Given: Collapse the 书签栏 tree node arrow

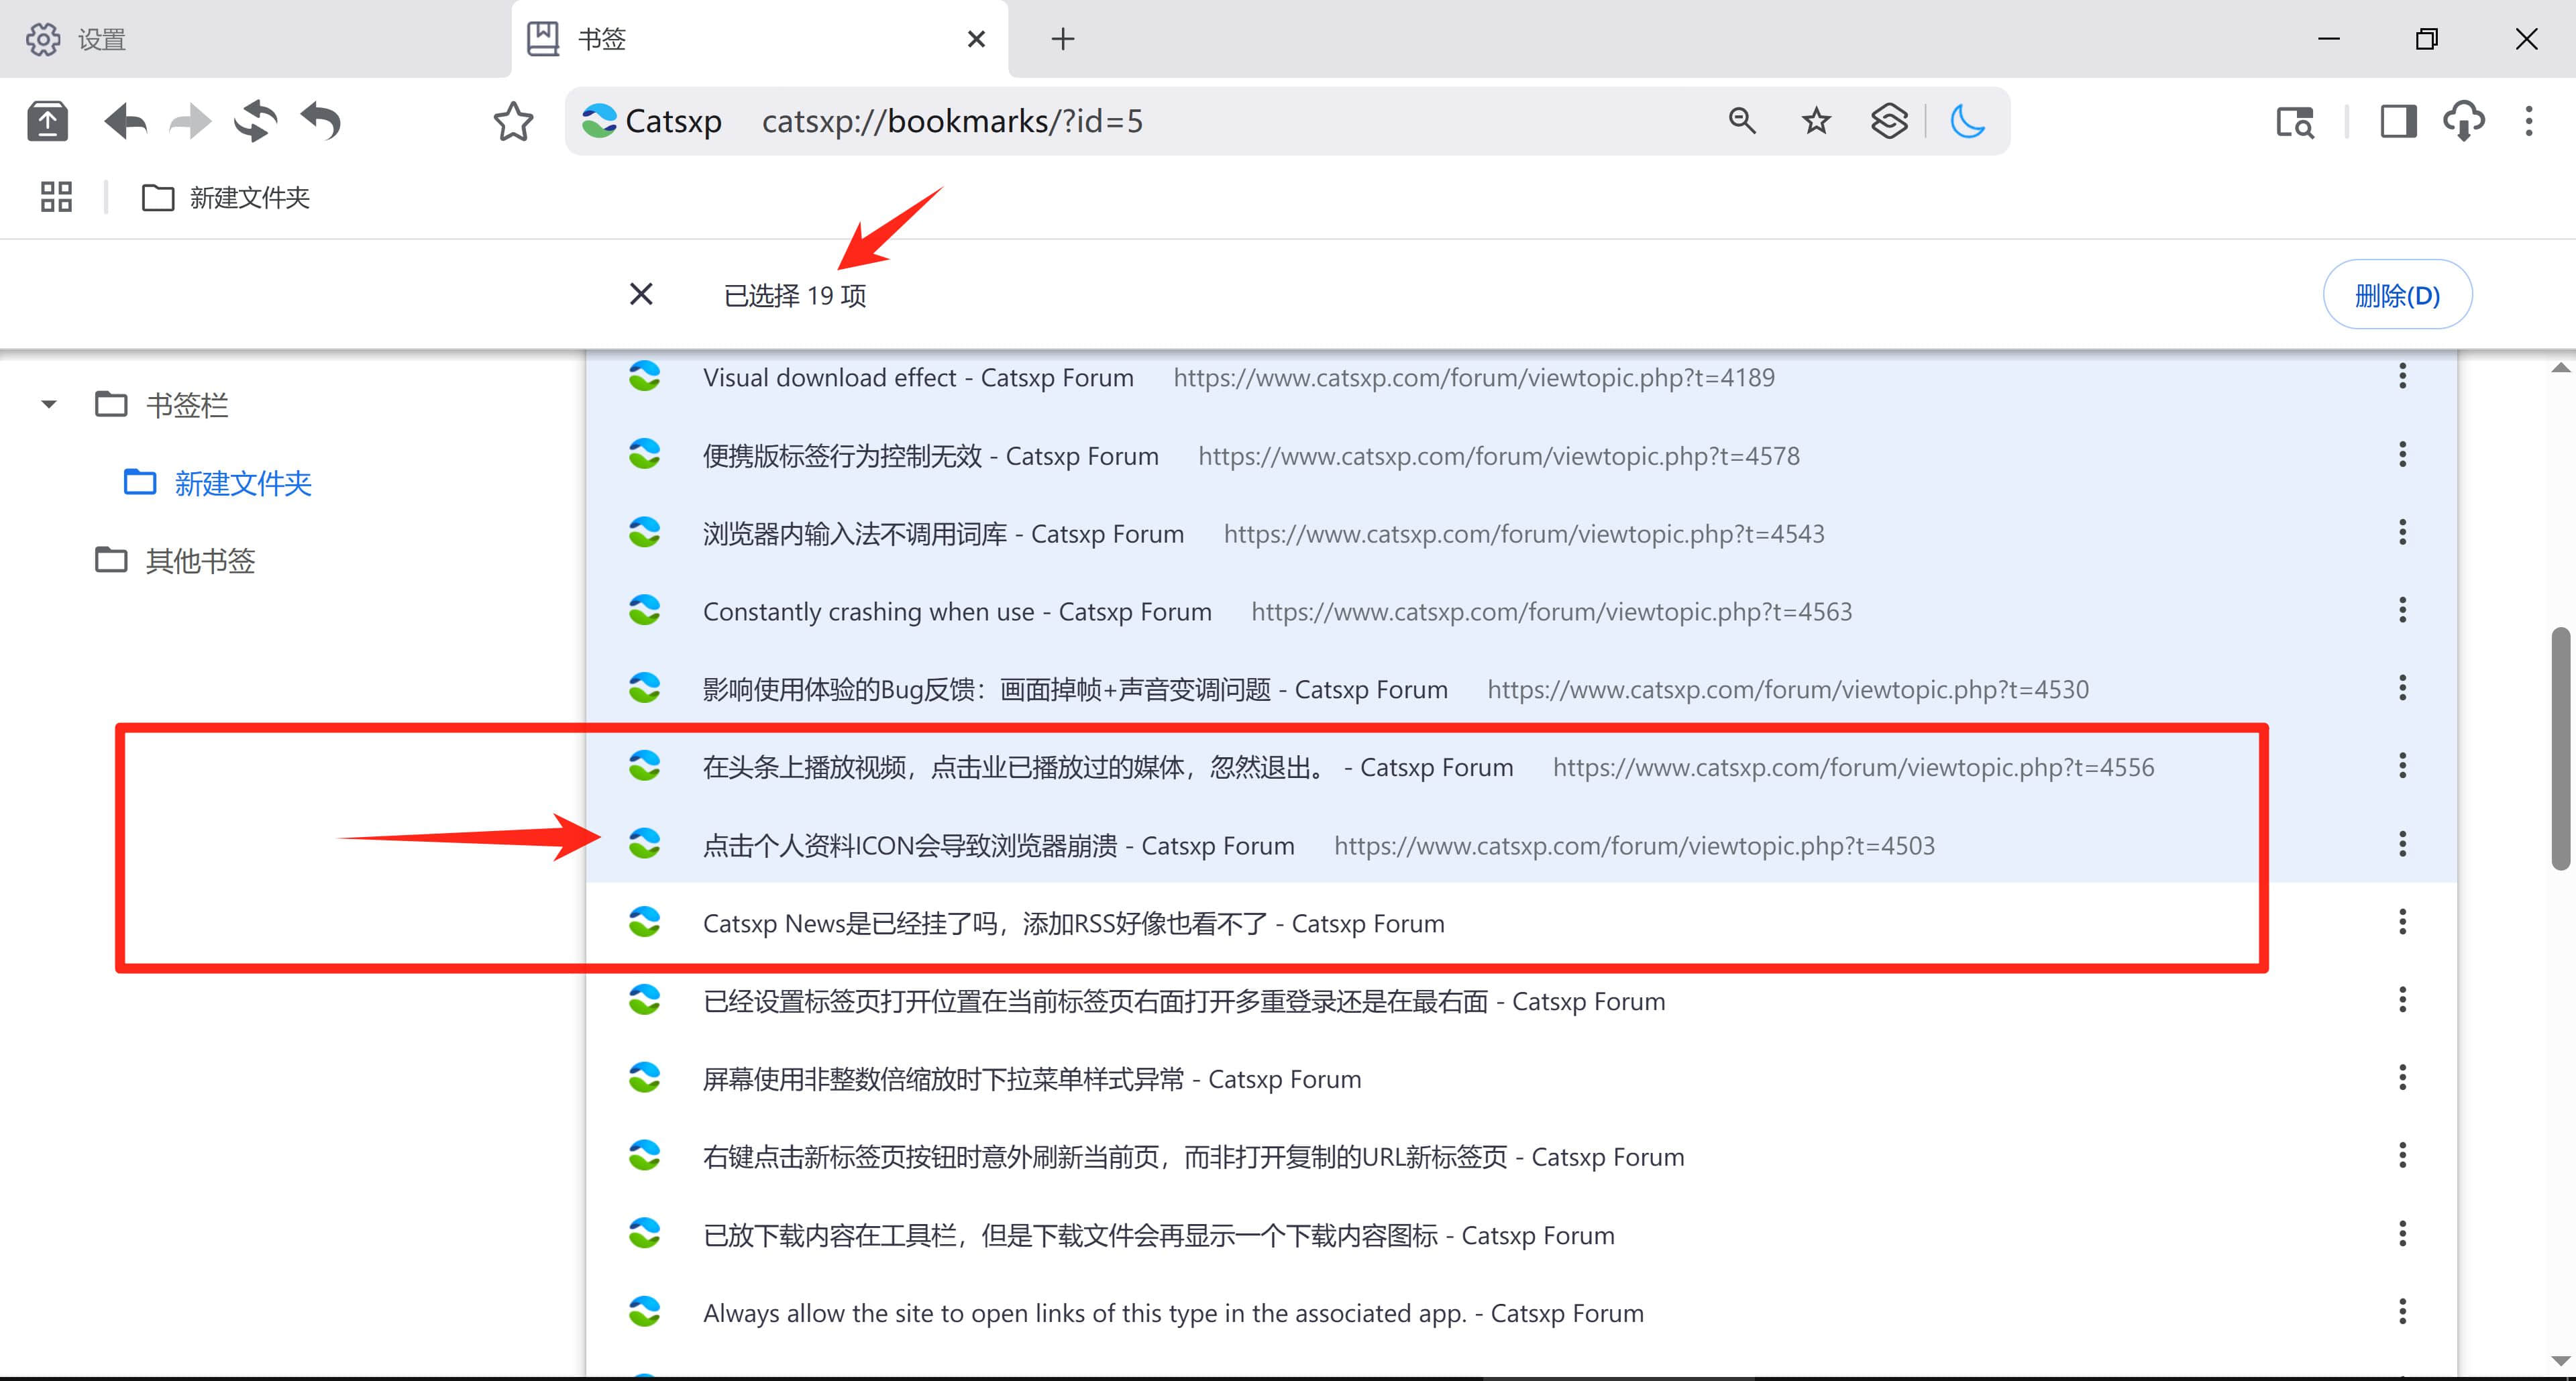Looking at the screenshot, I should [x=49, y=405].
